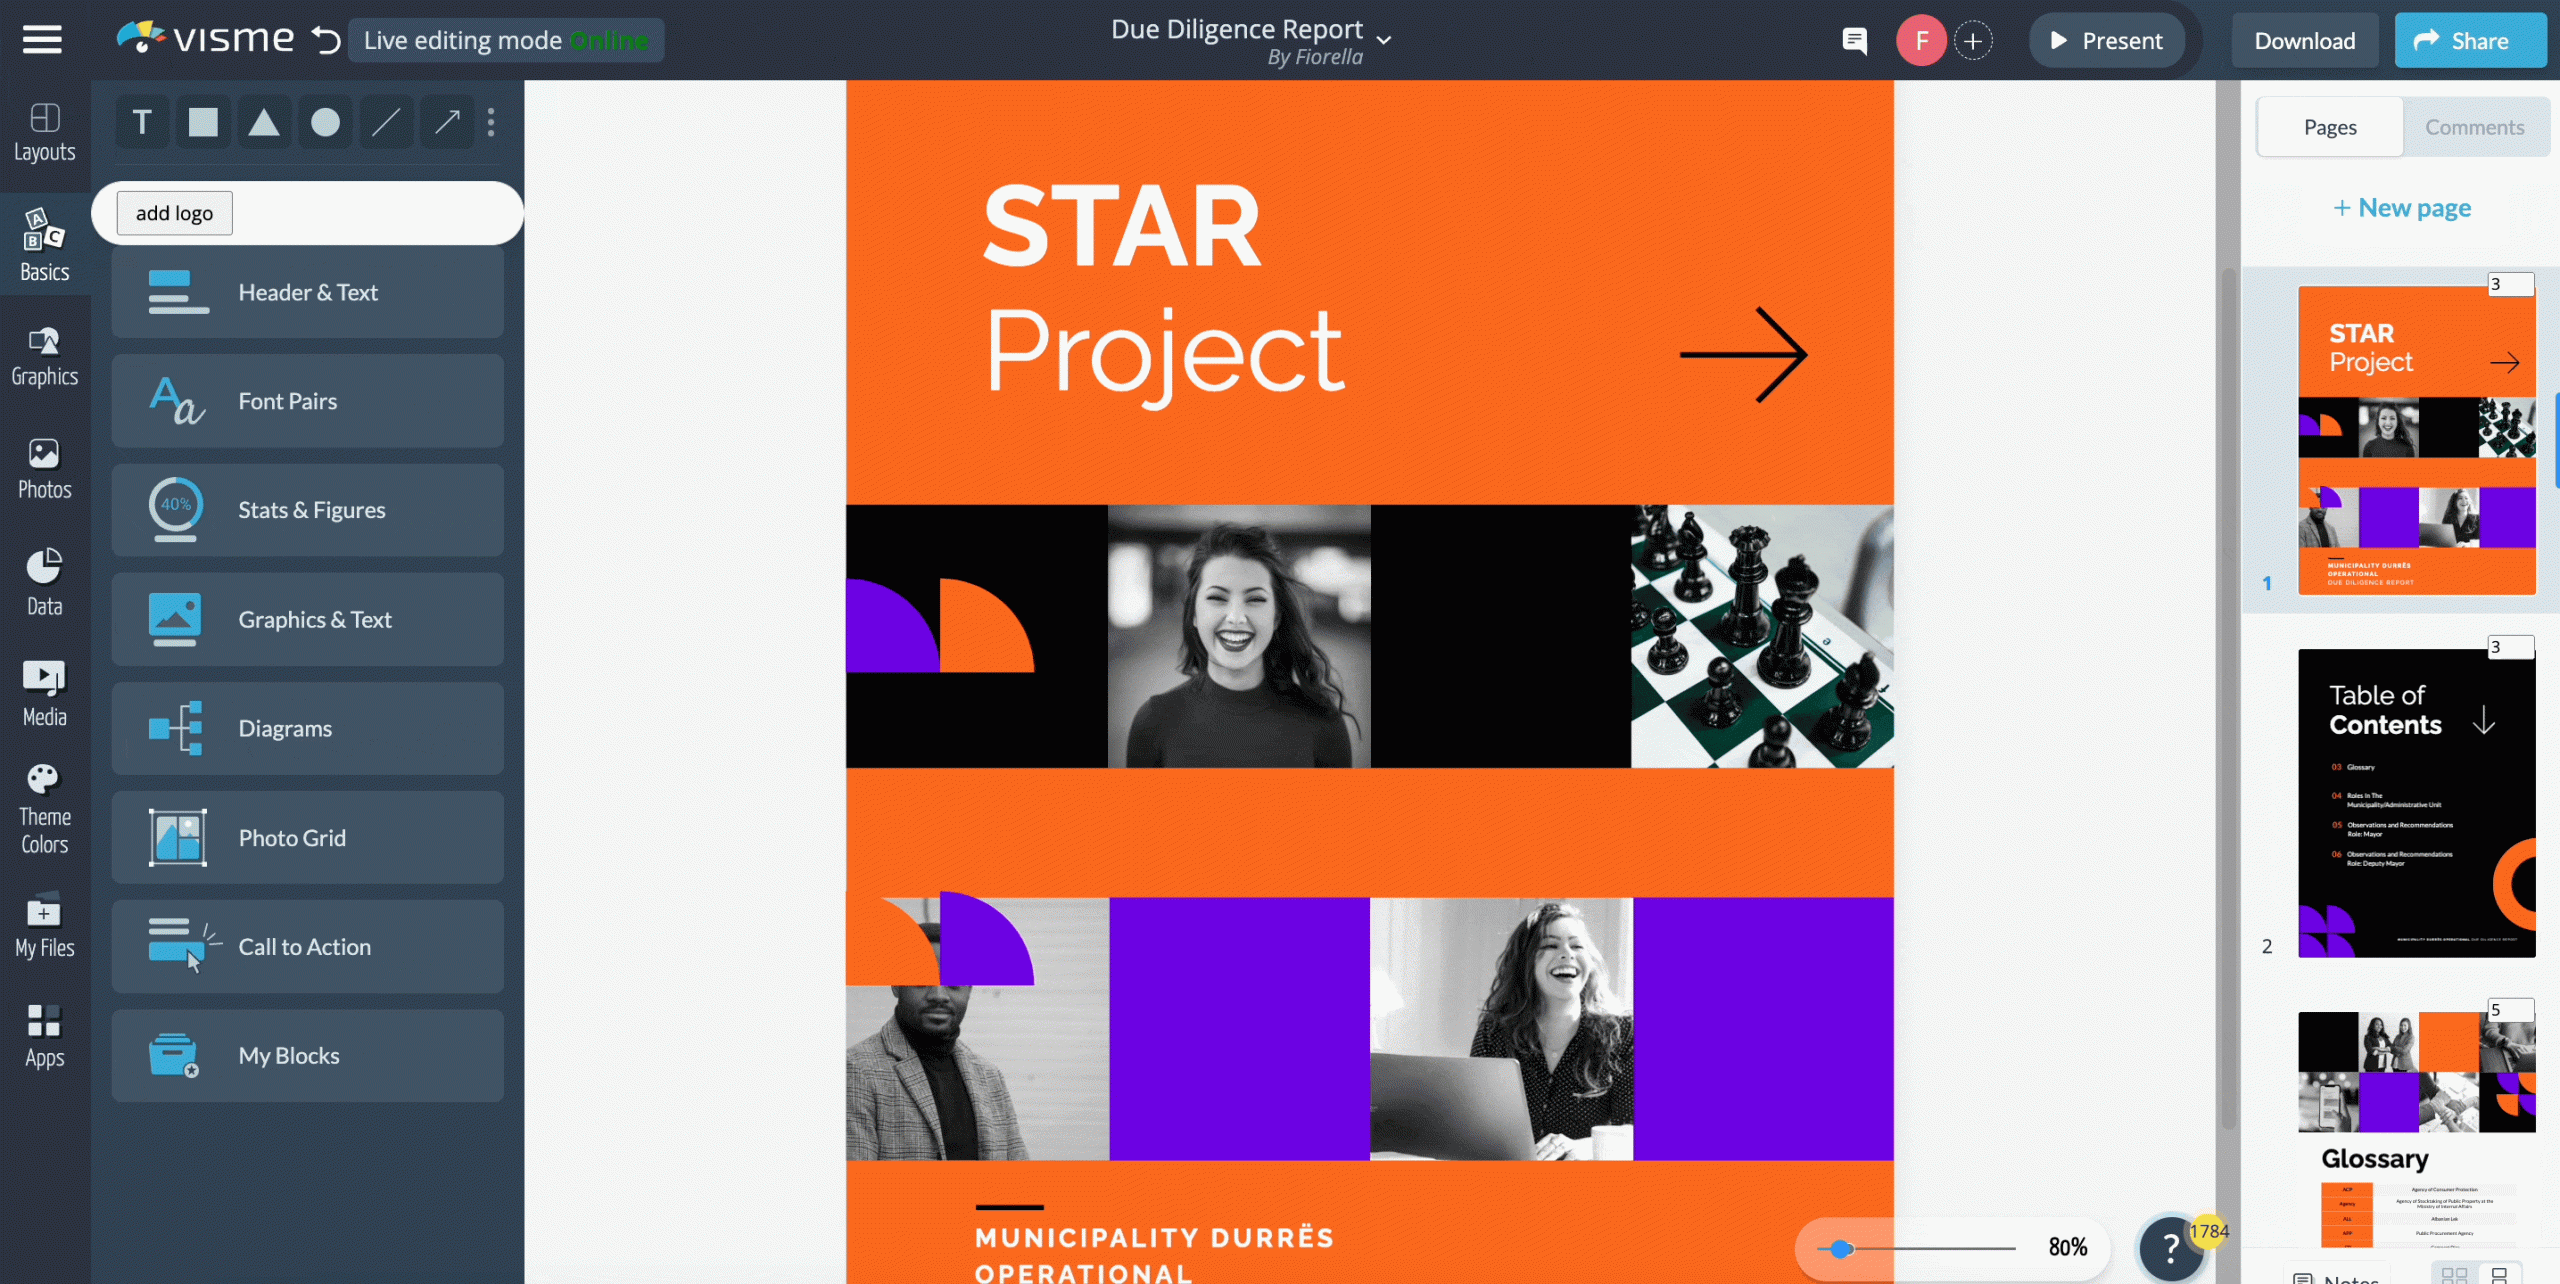Select the Text insertion tool

[x=142, y=121]
